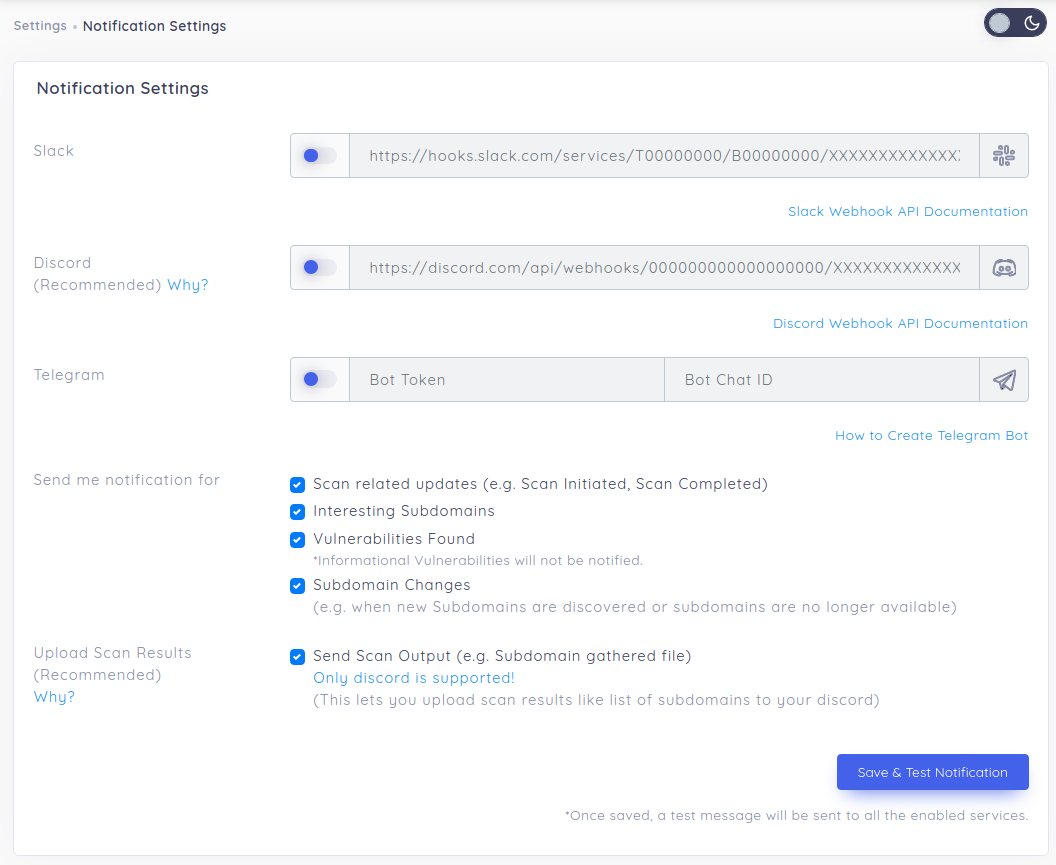Uncheck Interesting Subdomains checkbox
The image size is (1056, 865).
pyautogui.click(x=297, y=512)
